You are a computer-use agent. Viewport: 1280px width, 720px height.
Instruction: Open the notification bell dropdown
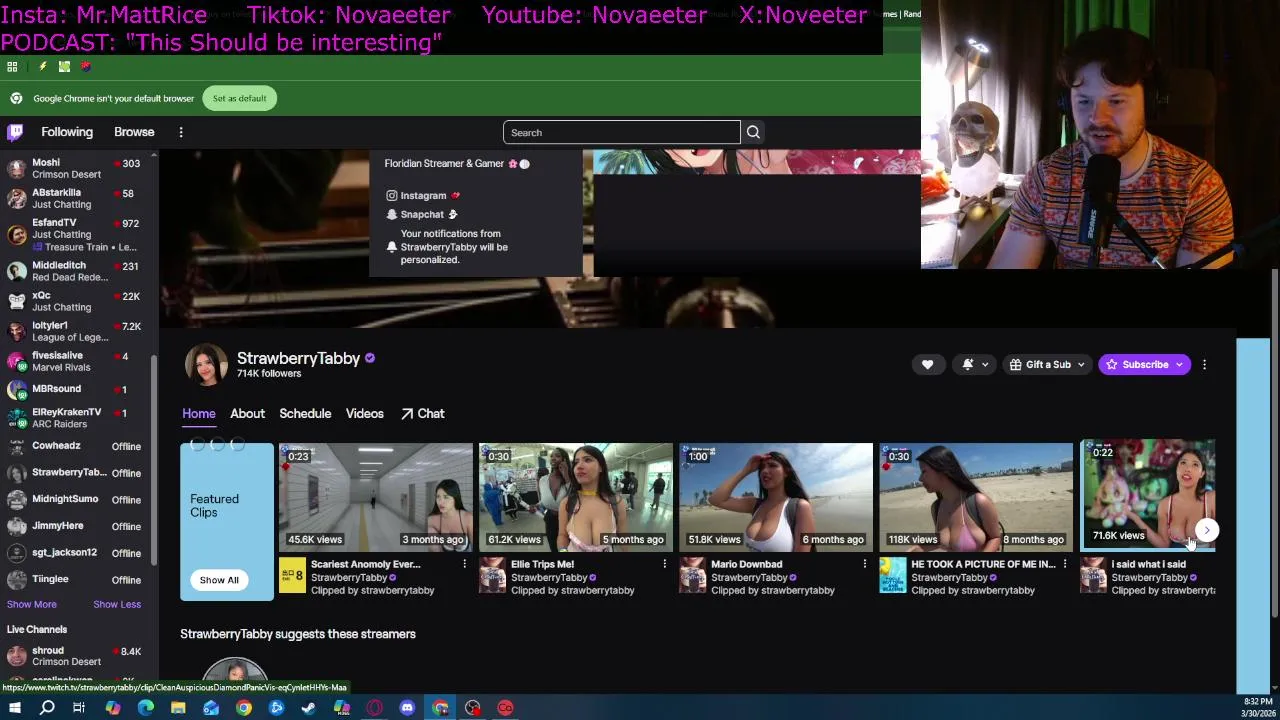(x=974, y=365)
